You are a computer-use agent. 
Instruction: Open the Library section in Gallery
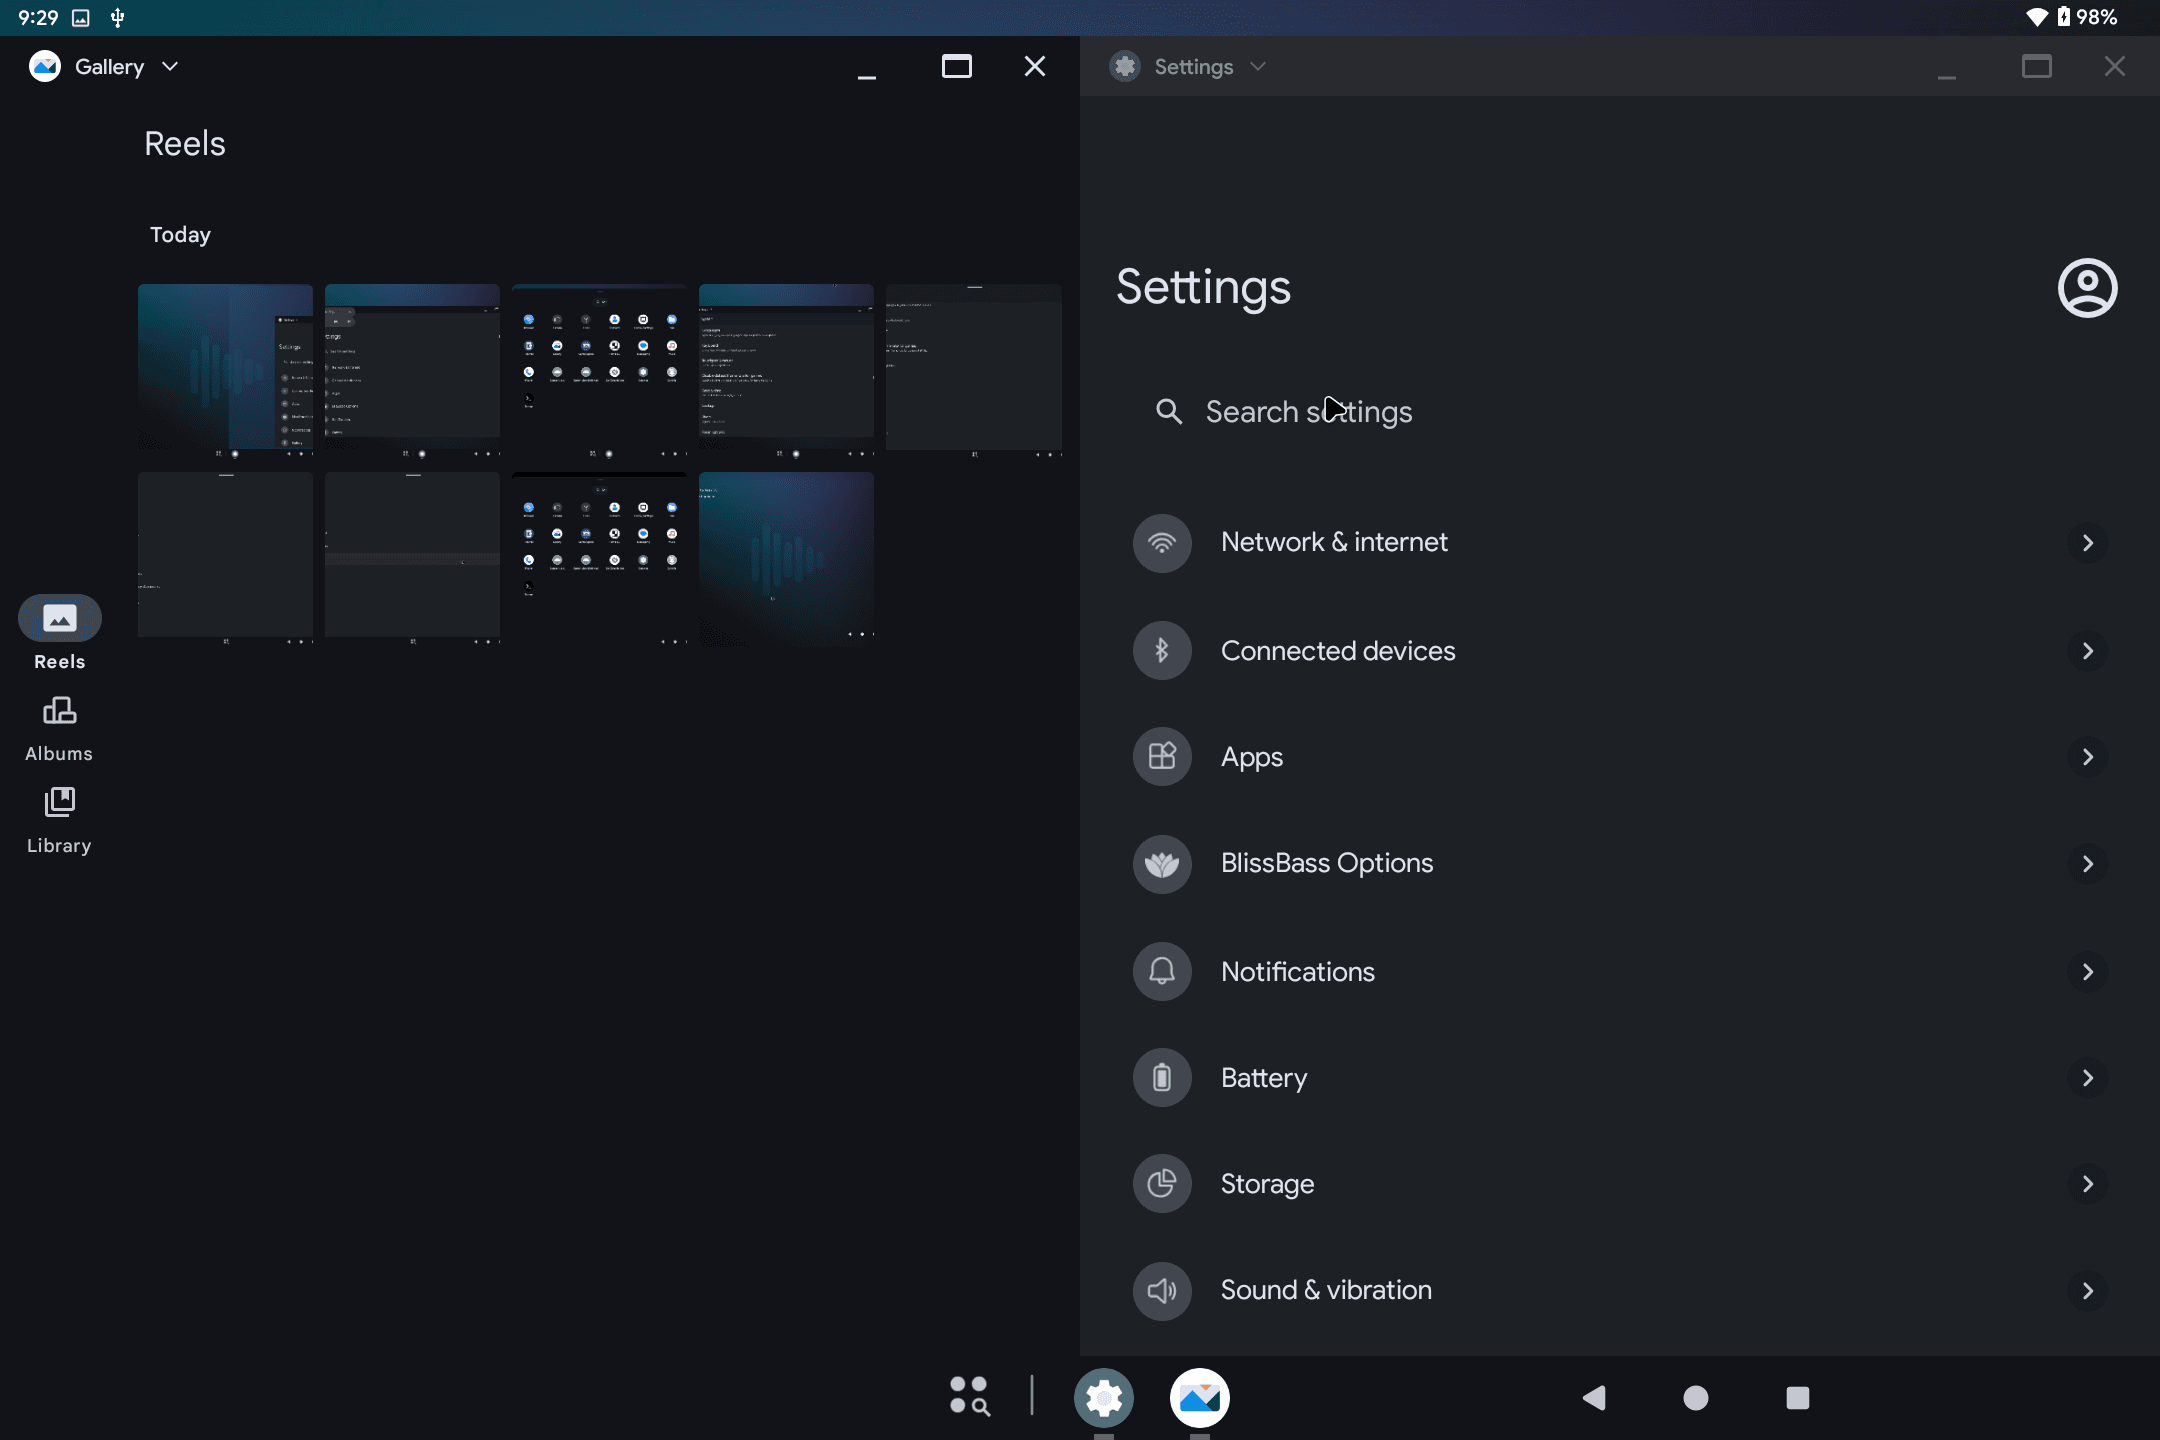[x=59, y=815]
